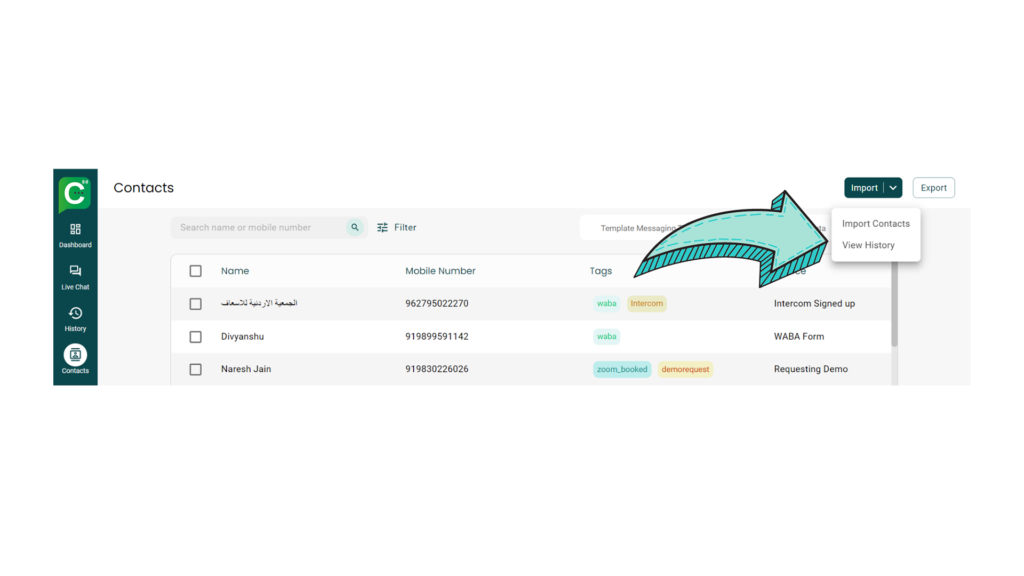
Task: Click the search magnifier icon
Action: point(355,228)
